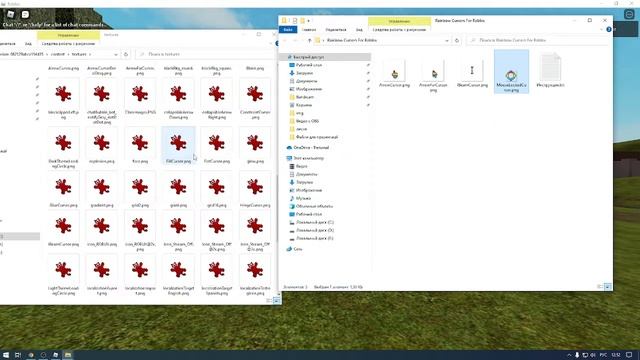Select Быстрый доступ in navigation pane
Viewport: 640px width, 360px height.
[325, 57]
